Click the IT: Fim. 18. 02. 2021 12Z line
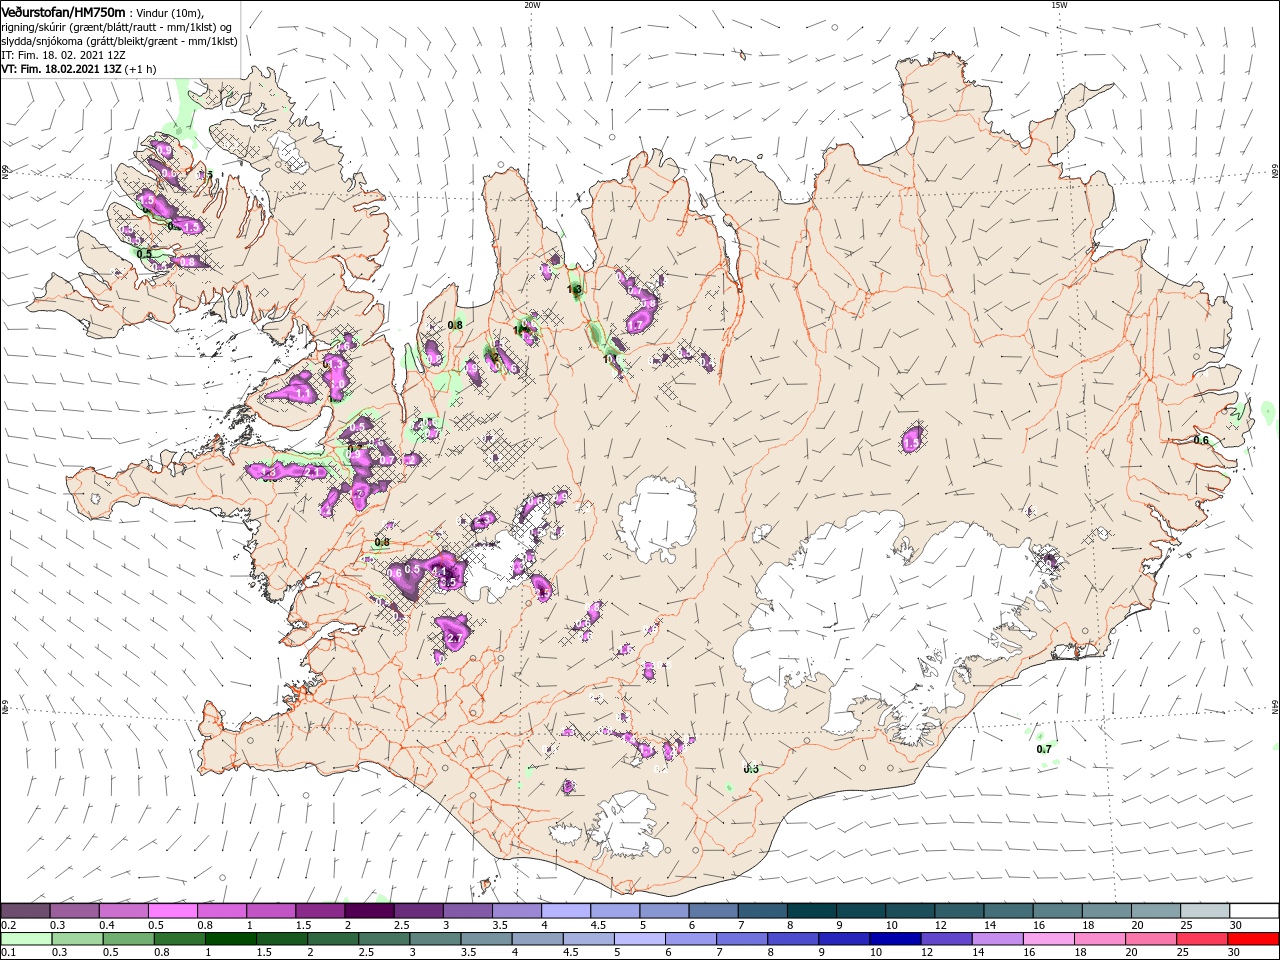The width and height of the screenshot is (1280, 960). (x=62, y=55)
